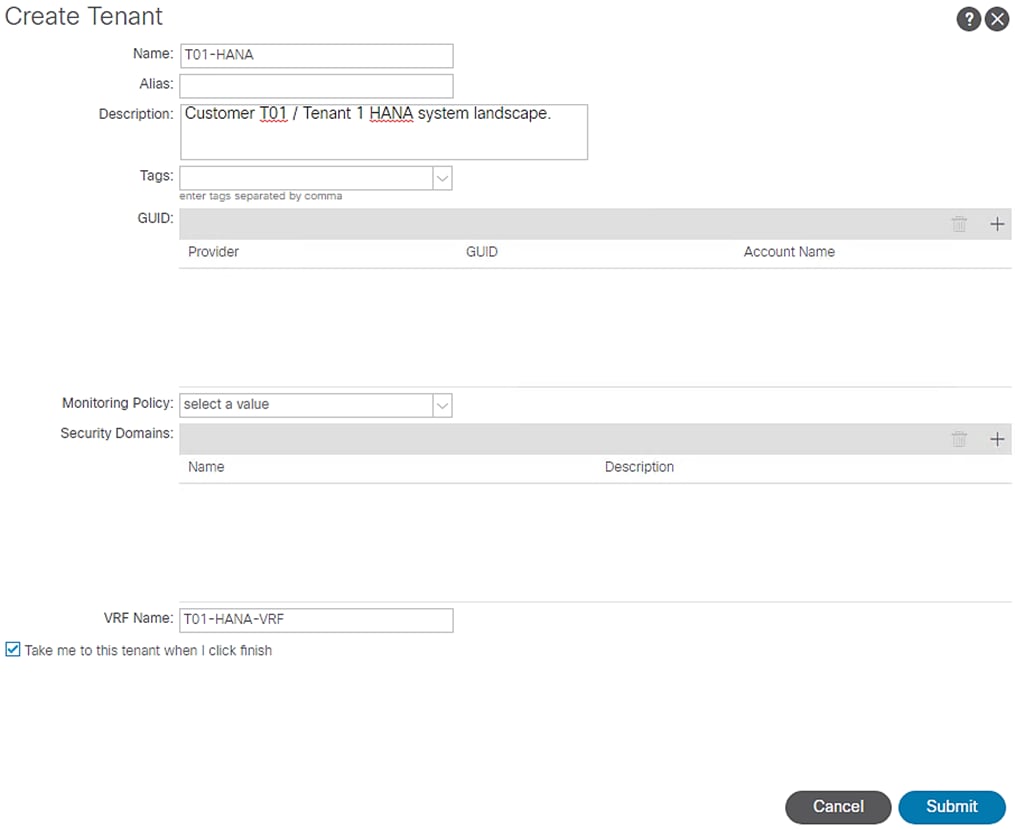This screenshot has width=1015, height=830.
Task: Click the Provider column header
Action: point(213,252)
